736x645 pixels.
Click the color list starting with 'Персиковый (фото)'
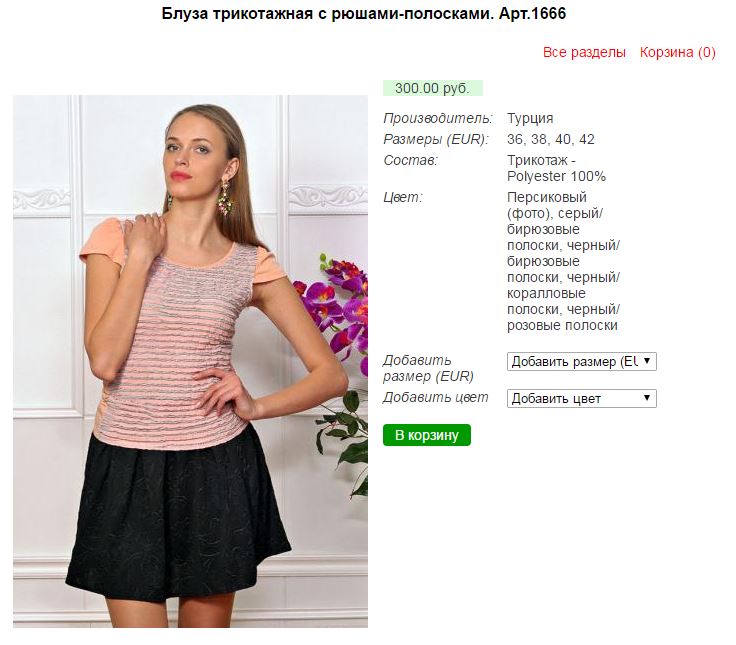(x=563, y=261)
